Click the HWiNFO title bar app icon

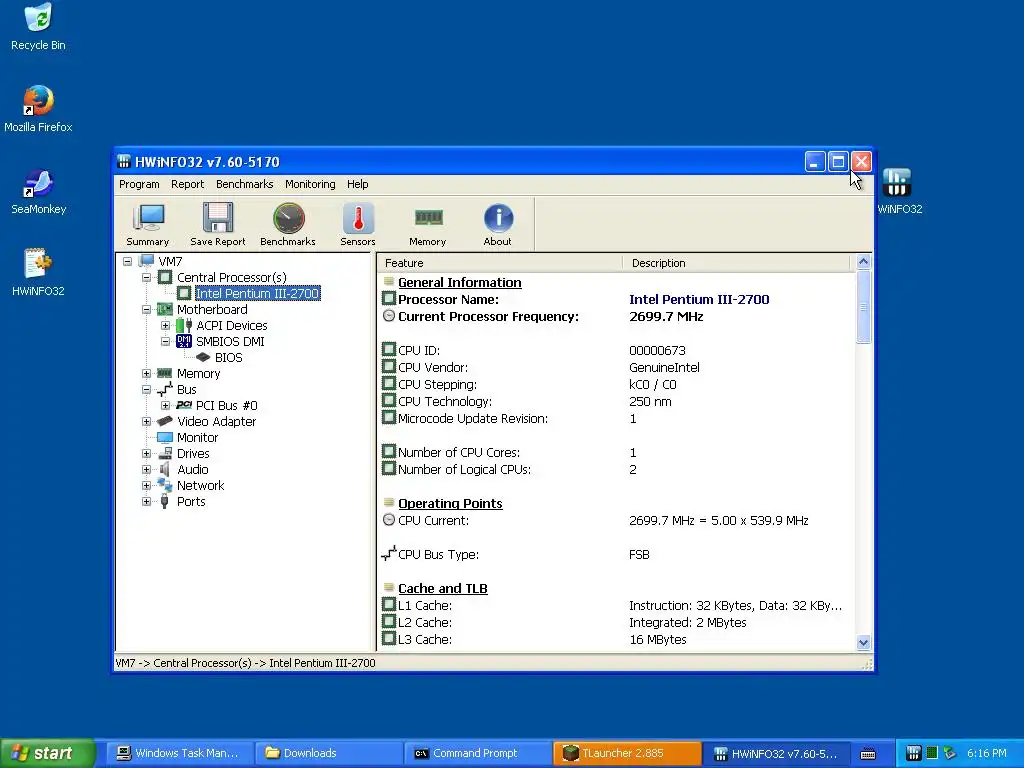(124, 161)
